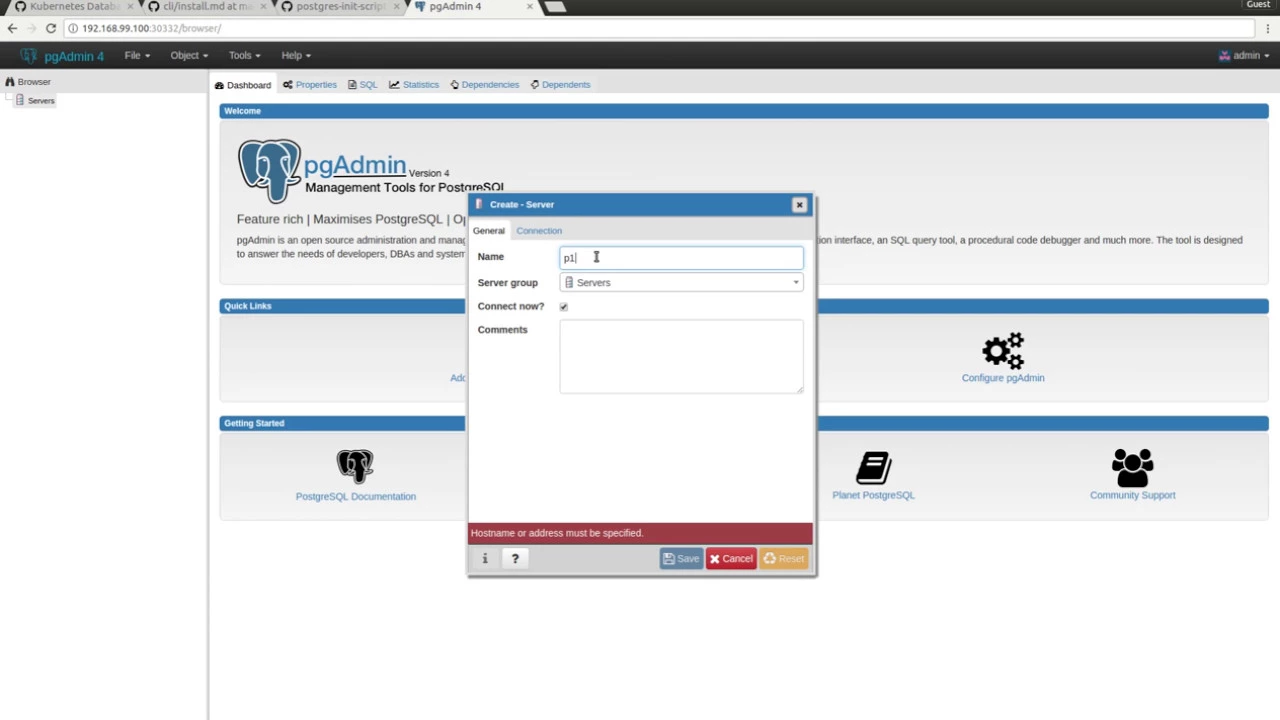The image size is (1280, 720).
Task: Open the Object menu
Action: 189,55
